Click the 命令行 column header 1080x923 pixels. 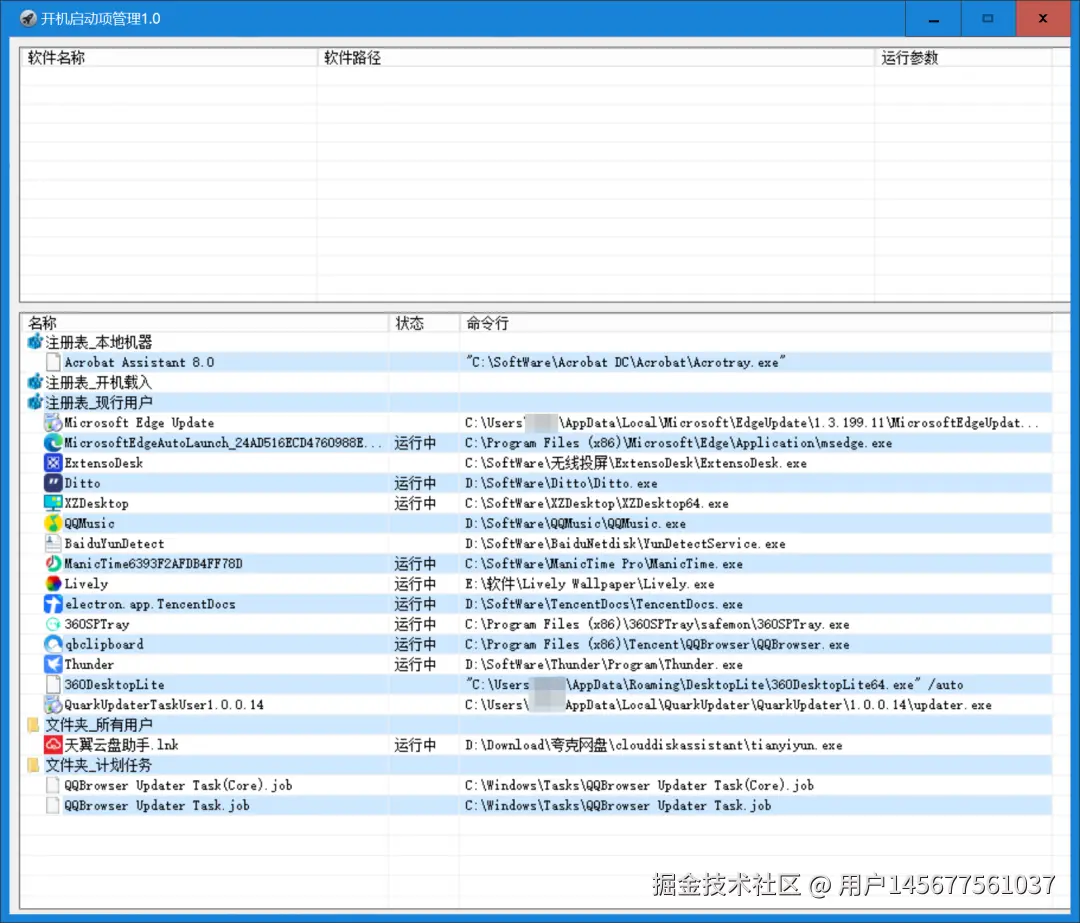tap(756, 323)
